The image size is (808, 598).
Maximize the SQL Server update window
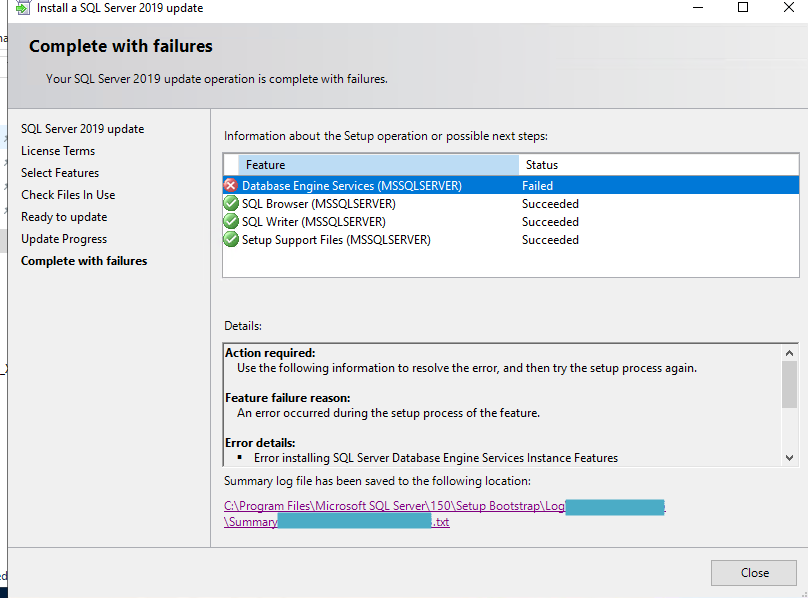pyautogui.click(x=743, y=7)
